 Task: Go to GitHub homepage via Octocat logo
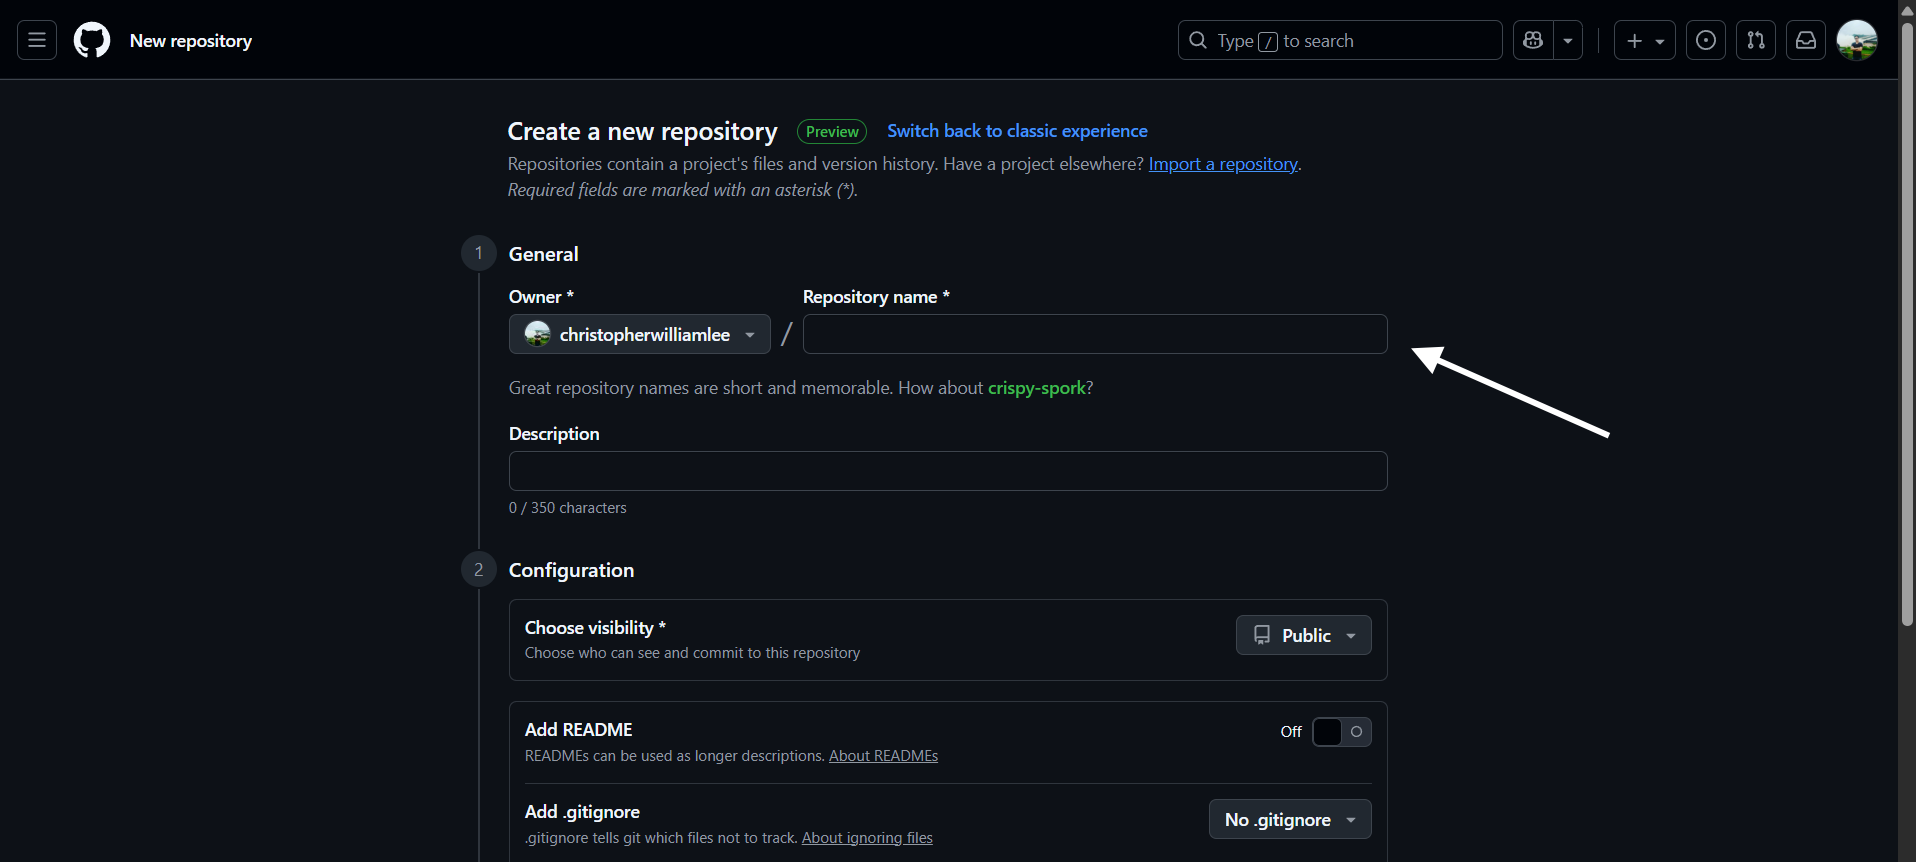click(92, 40)
